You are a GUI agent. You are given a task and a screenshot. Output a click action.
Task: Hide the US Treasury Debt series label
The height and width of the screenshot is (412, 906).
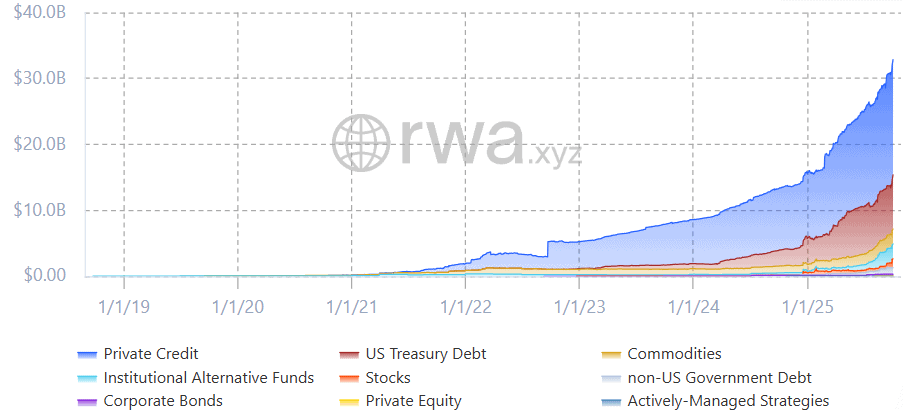[x=425, y=354]
